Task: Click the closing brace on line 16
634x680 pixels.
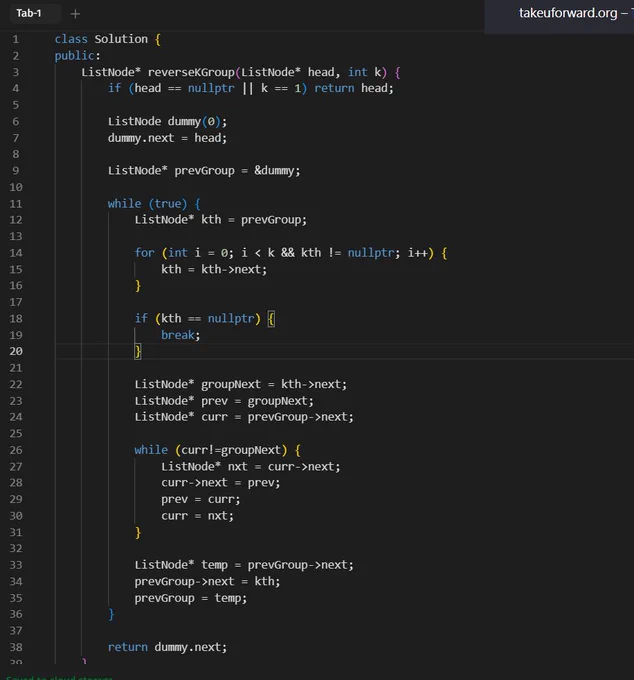Action: point(138,286)
